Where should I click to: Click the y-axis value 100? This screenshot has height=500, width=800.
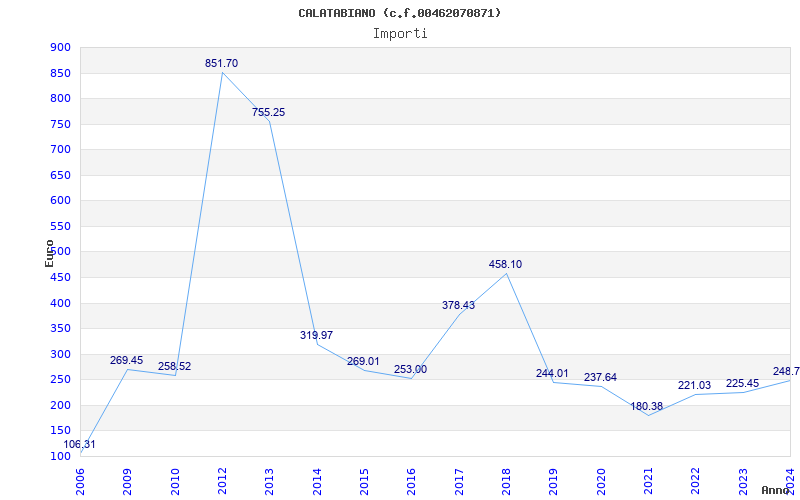coord(60,456)
